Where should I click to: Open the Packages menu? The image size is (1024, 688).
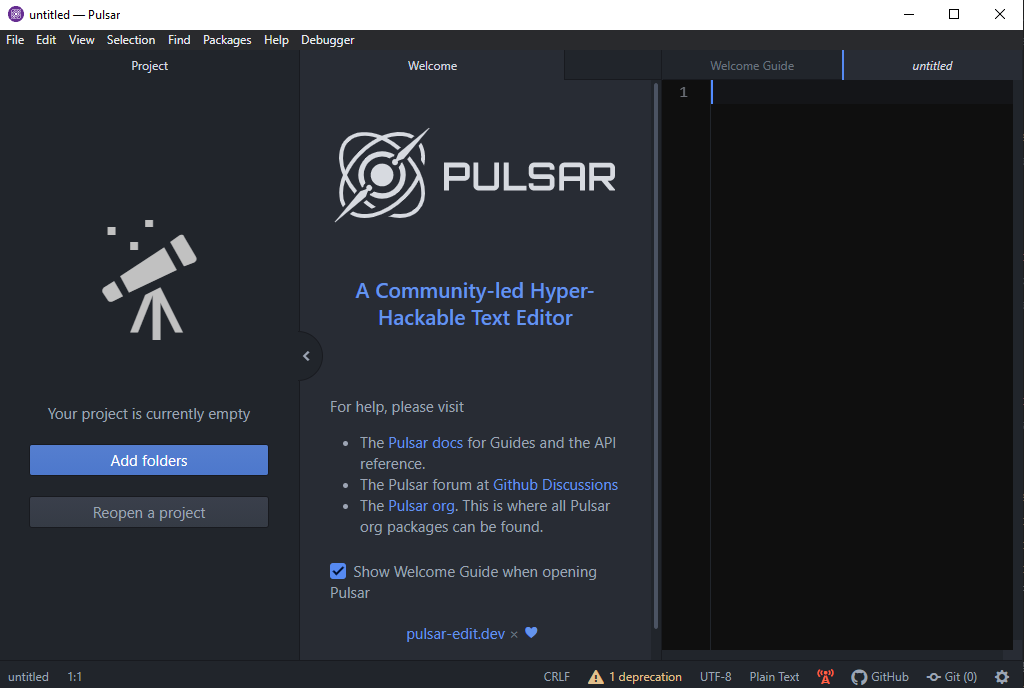coord(227,40)
